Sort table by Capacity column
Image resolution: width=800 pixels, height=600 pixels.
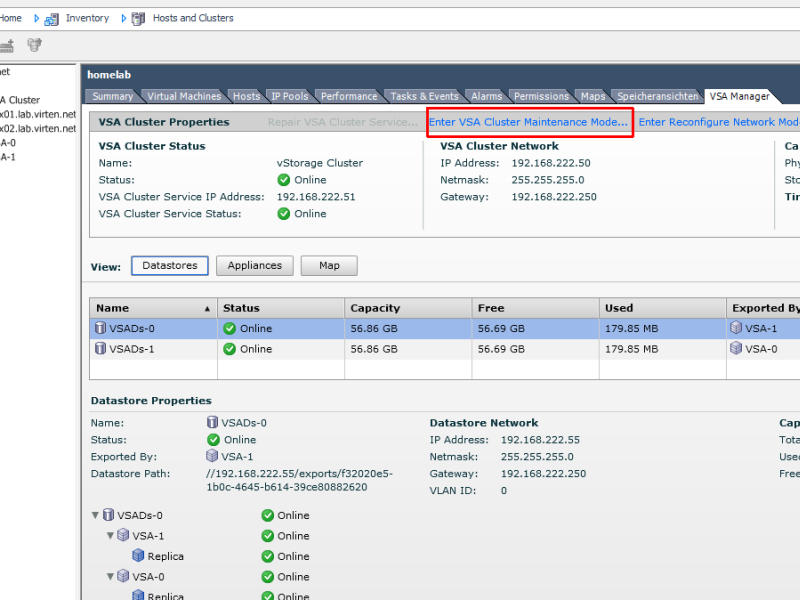click(x=408, y=308)
